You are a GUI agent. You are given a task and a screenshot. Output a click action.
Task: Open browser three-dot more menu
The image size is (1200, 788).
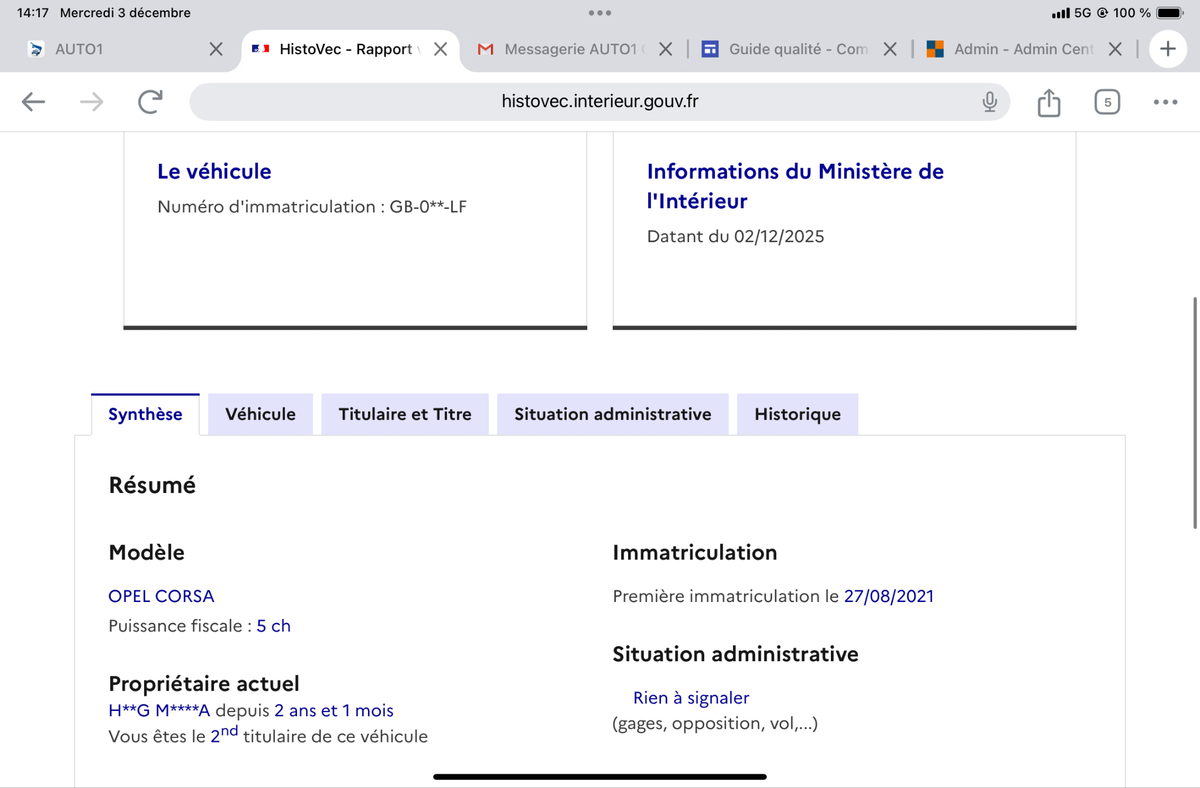(1165, 102)
